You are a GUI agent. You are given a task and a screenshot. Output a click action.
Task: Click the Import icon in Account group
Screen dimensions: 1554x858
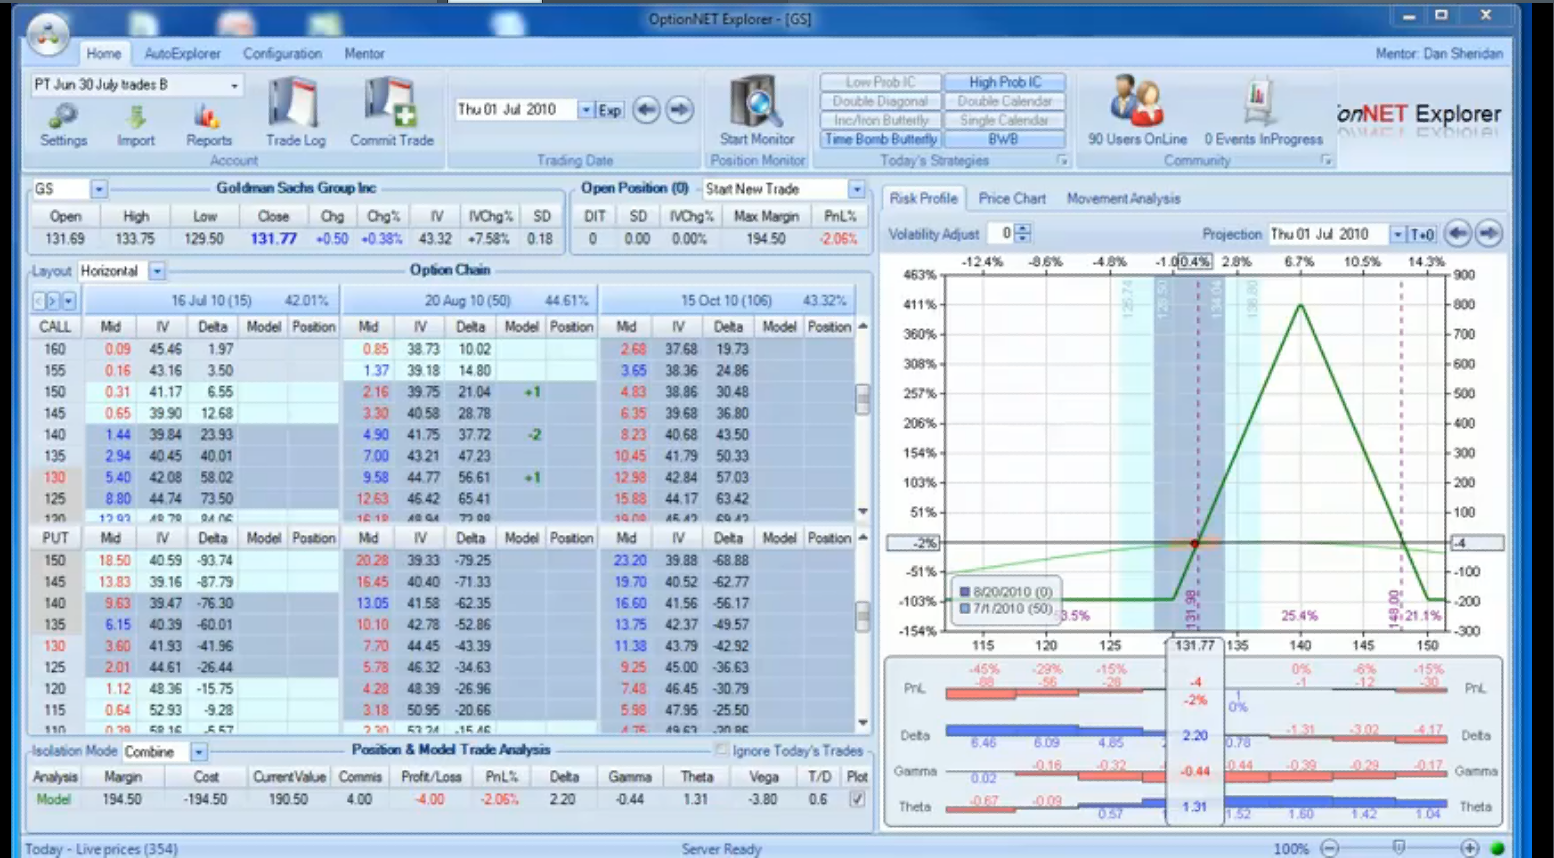point(136,117)
